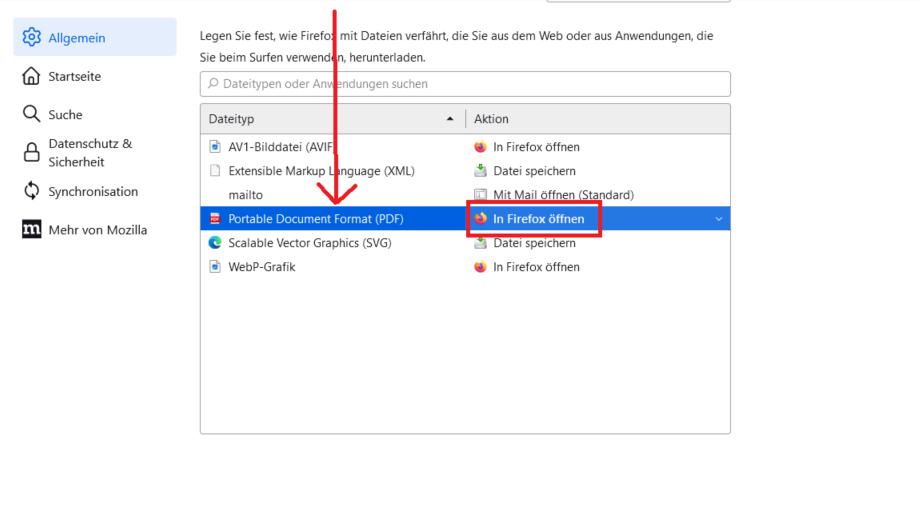
Task: Click Mit Mail öffnen (Standard) action
Action: coord(563,195)
